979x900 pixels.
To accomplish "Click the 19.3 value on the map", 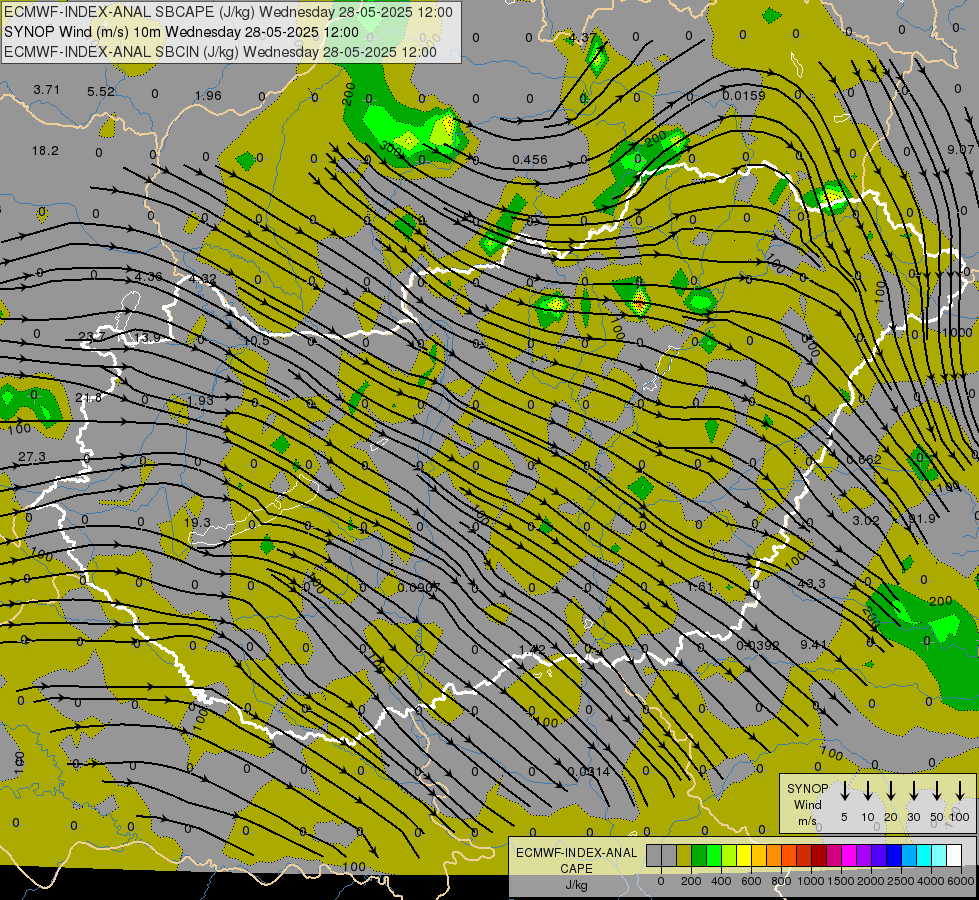I will coord(197,522).
